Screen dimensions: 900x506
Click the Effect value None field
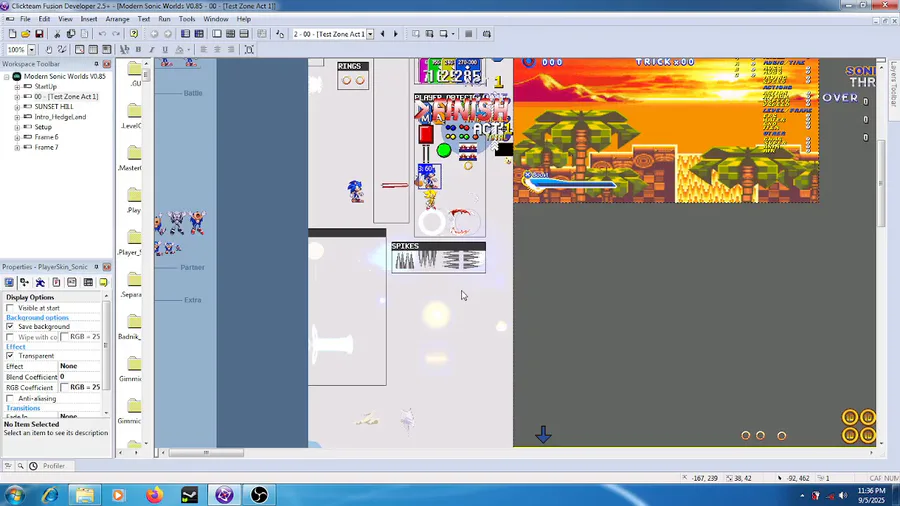pos(80,366)
